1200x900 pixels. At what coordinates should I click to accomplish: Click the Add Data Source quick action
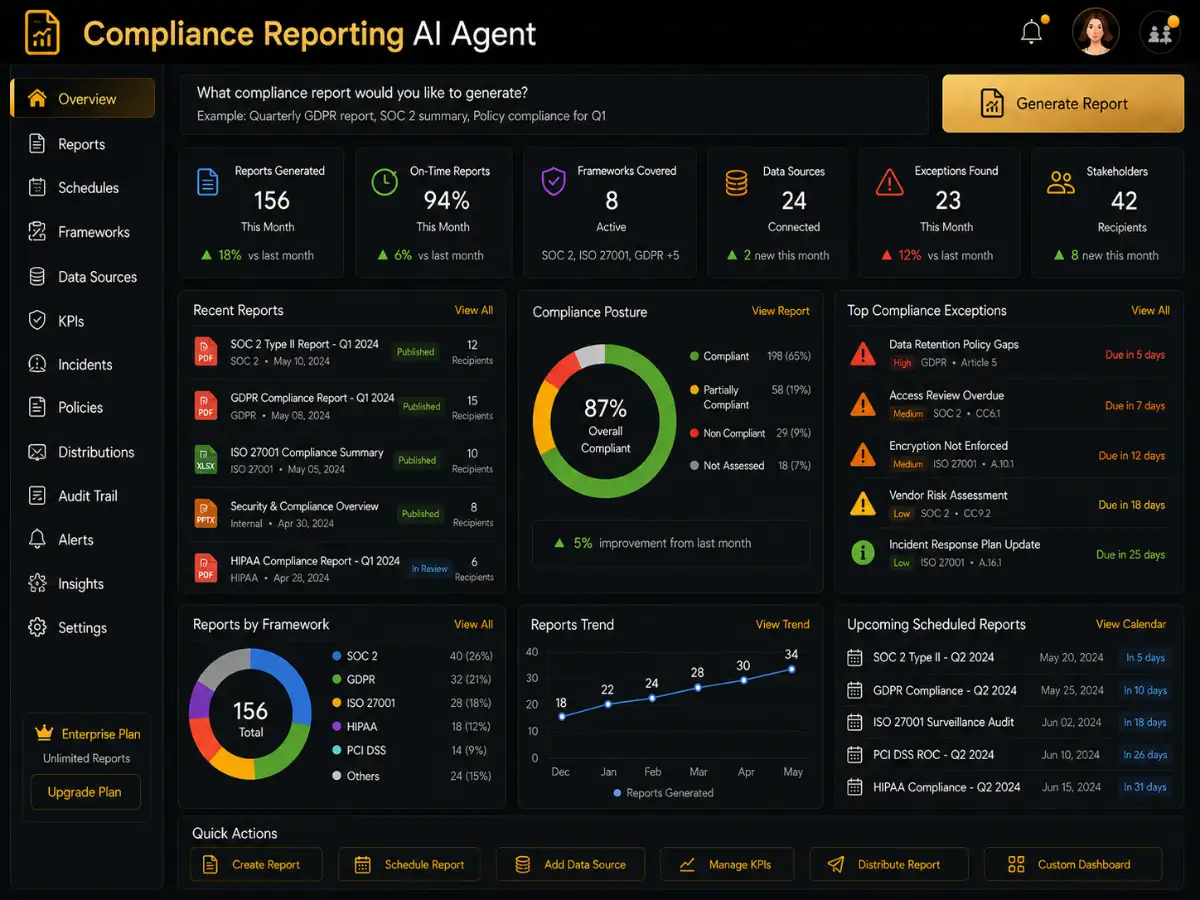(x=571, y=864)
